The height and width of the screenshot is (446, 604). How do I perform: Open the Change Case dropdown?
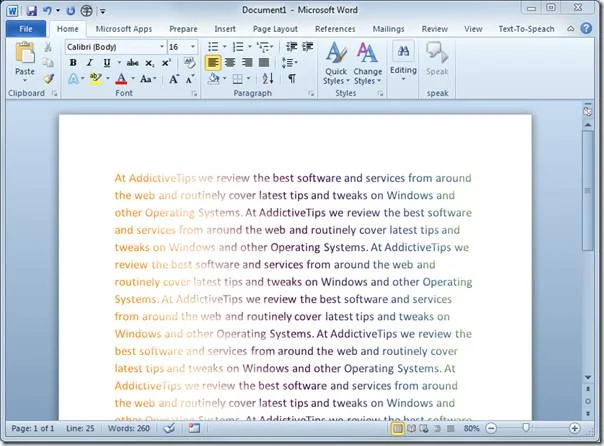148,79
